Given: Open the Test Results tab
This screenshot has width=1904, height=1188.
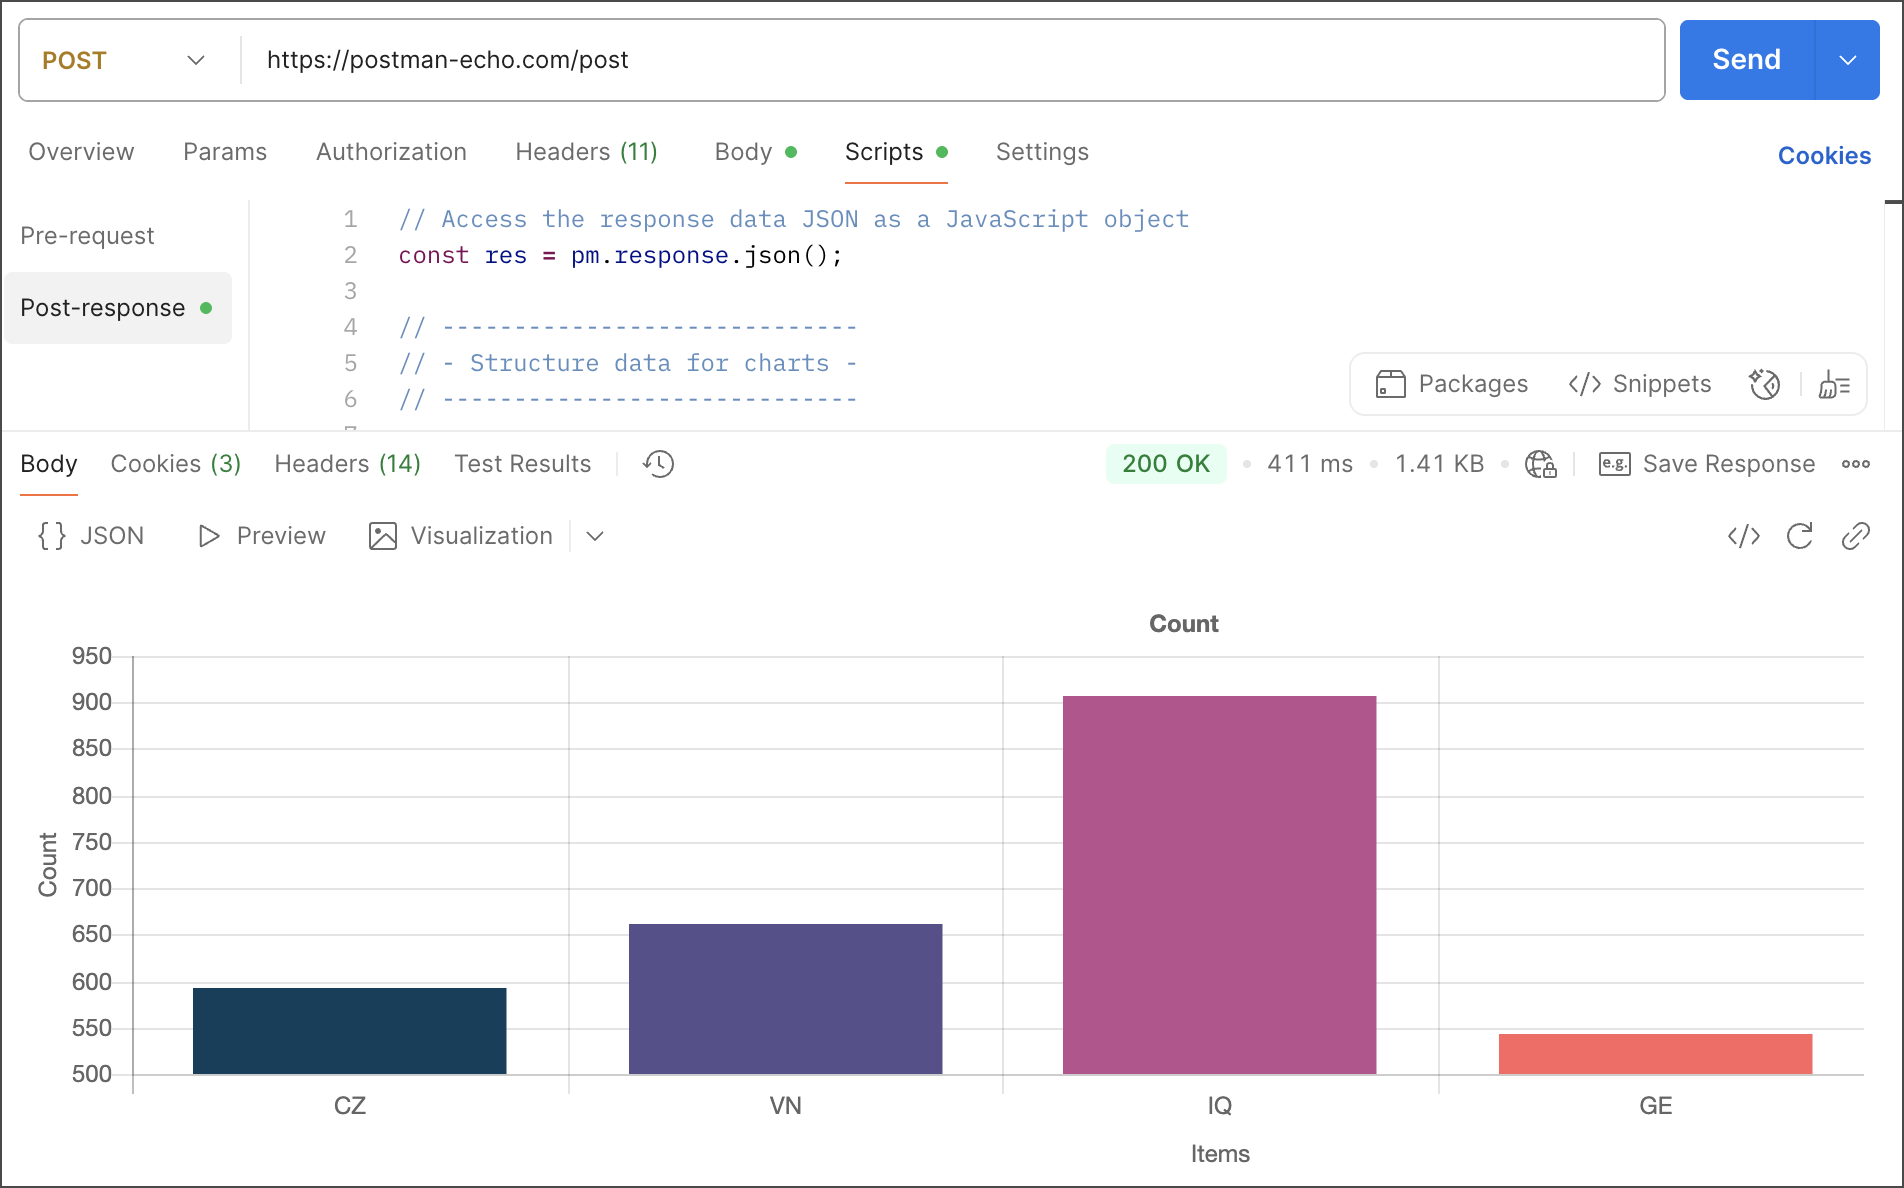Looking at the screenshot, I should tap(522, 464).
